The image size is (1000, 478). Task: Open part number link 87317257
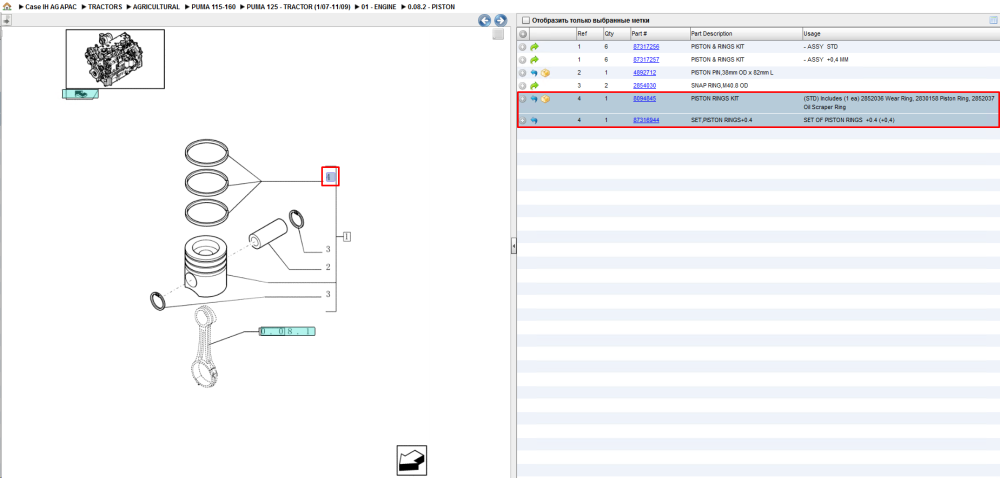646,60
